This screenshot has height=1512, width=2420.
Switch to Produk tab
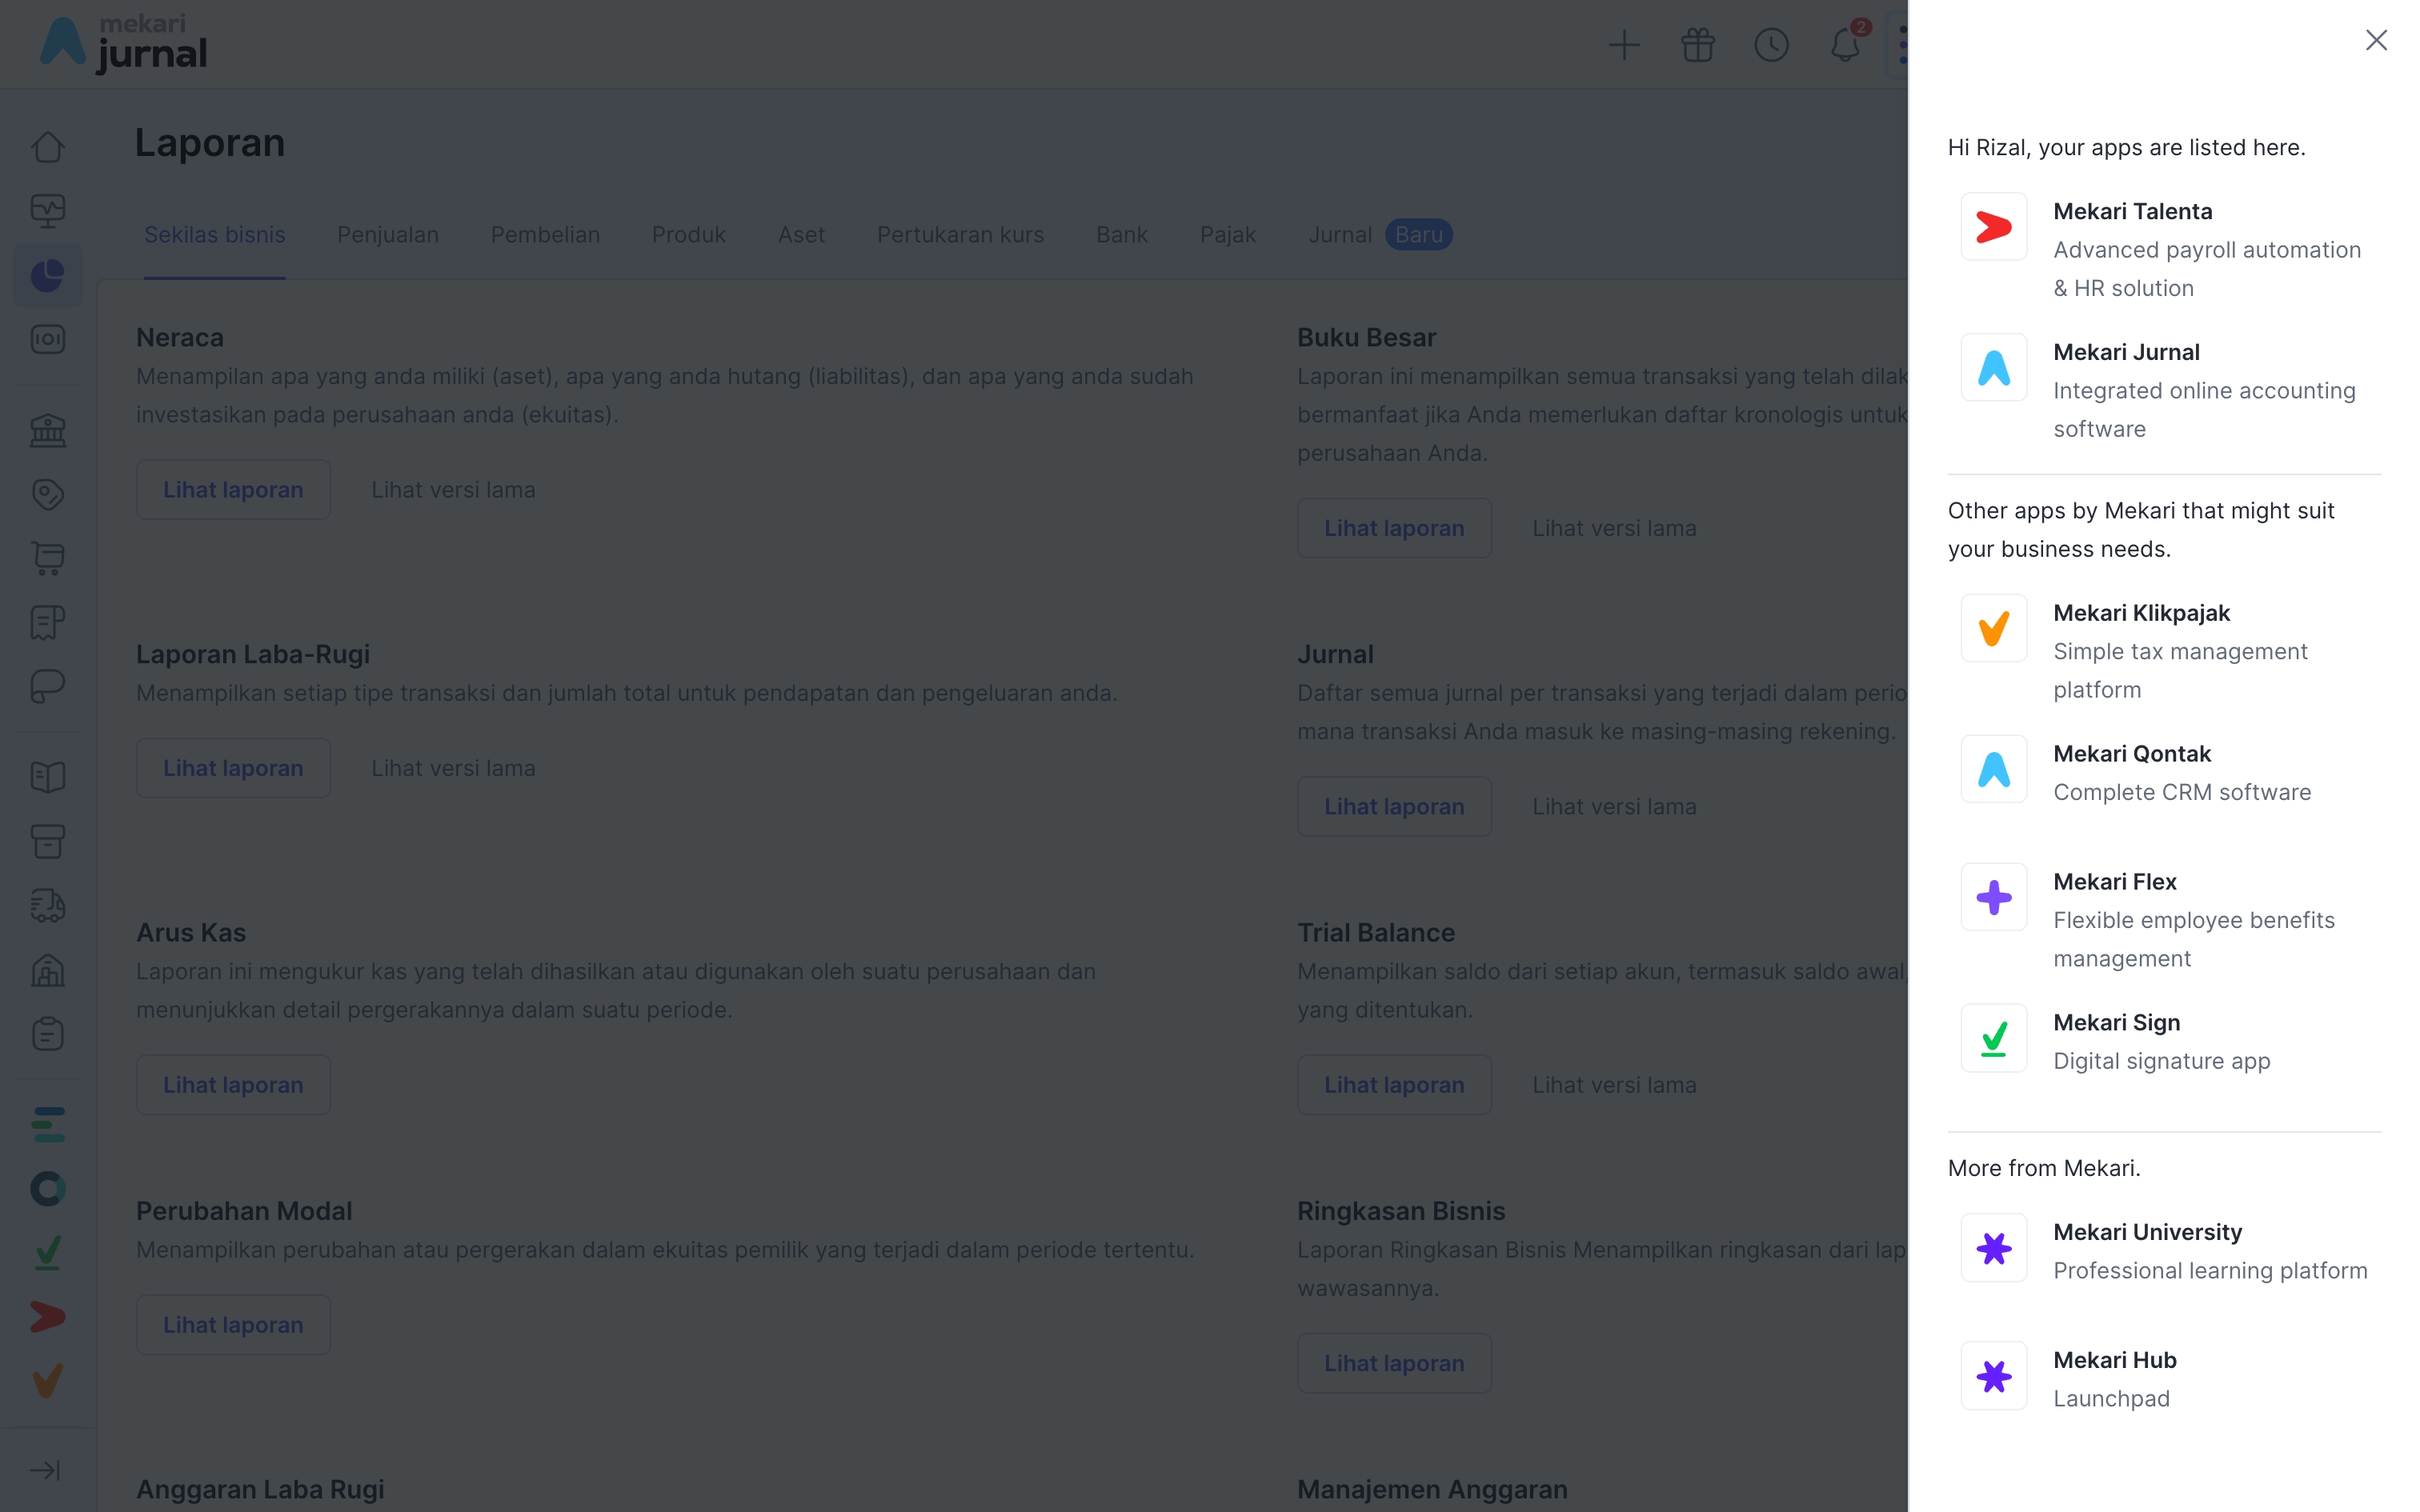pyautogui.click(x=689, y=235)
